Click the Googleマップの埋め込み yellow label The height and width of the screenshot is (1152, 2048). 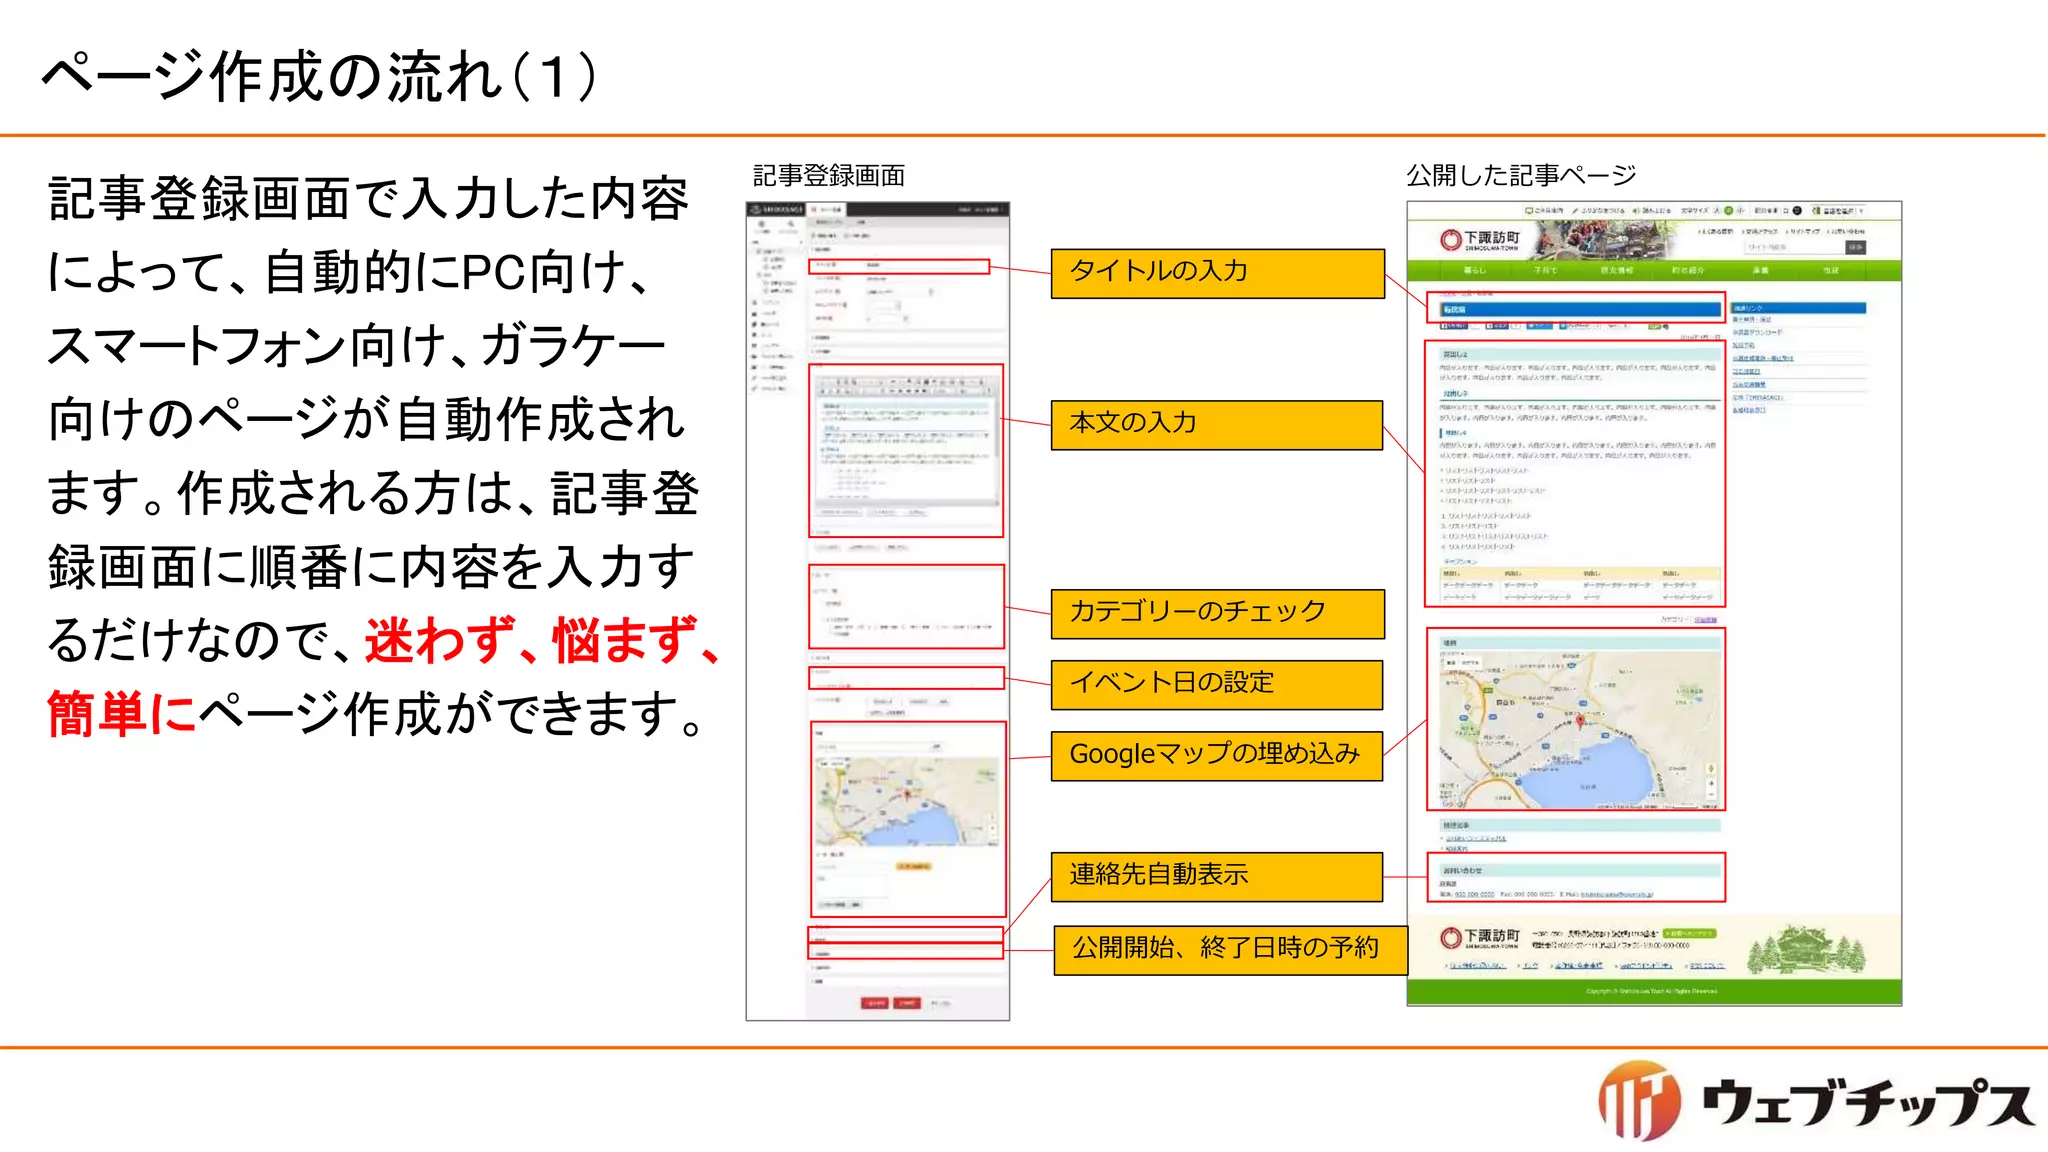[x=1217, y=755]
